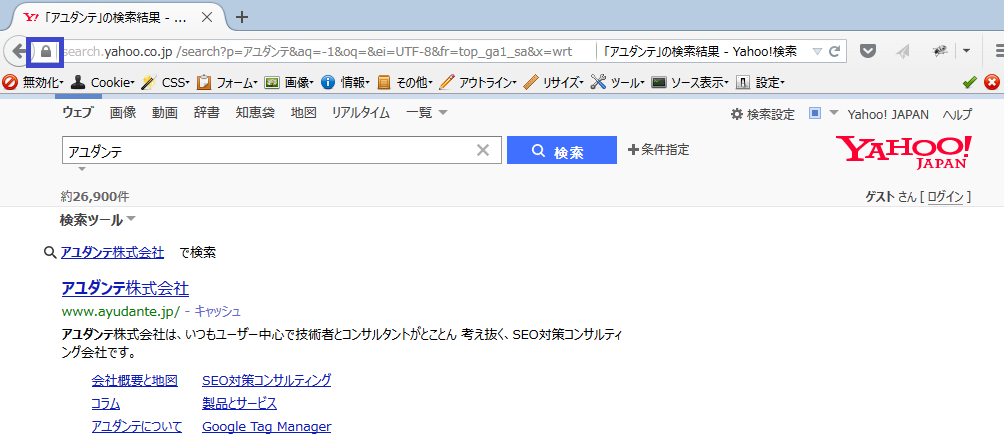Open SEO対策コンサルティング sitelink

point(266,381)
